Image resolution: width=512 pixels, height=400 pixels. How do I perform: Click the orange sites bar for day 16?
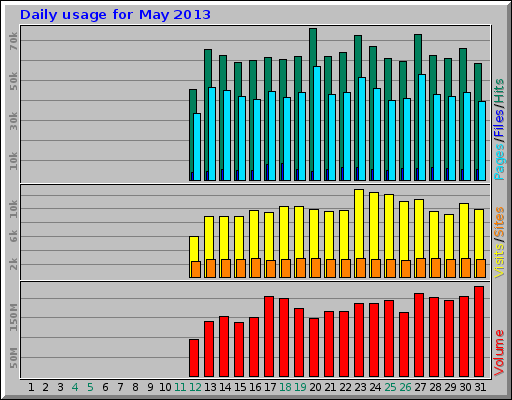(x=256, y=268)
